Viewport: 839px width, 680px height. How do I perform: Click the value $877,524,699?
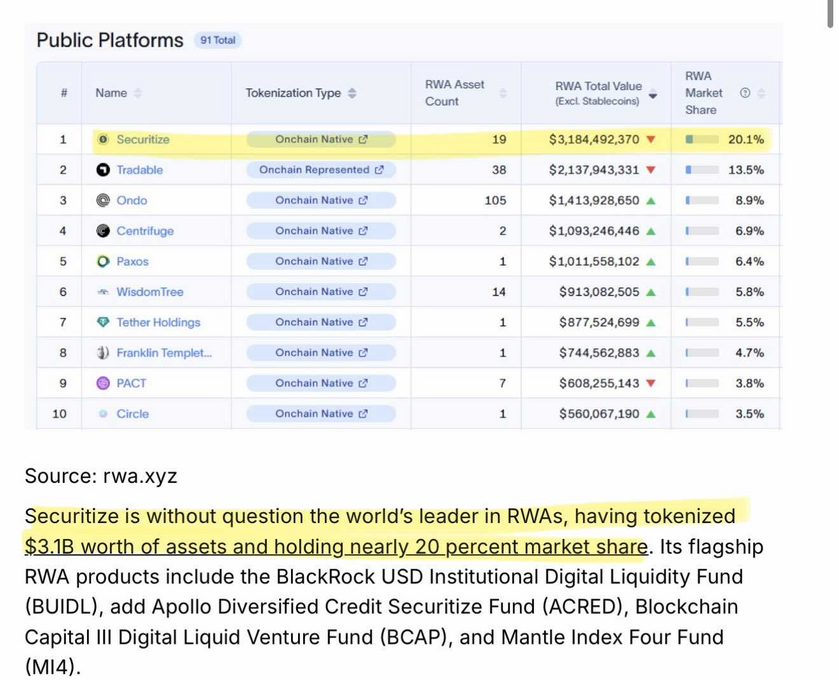click(599, 322)
